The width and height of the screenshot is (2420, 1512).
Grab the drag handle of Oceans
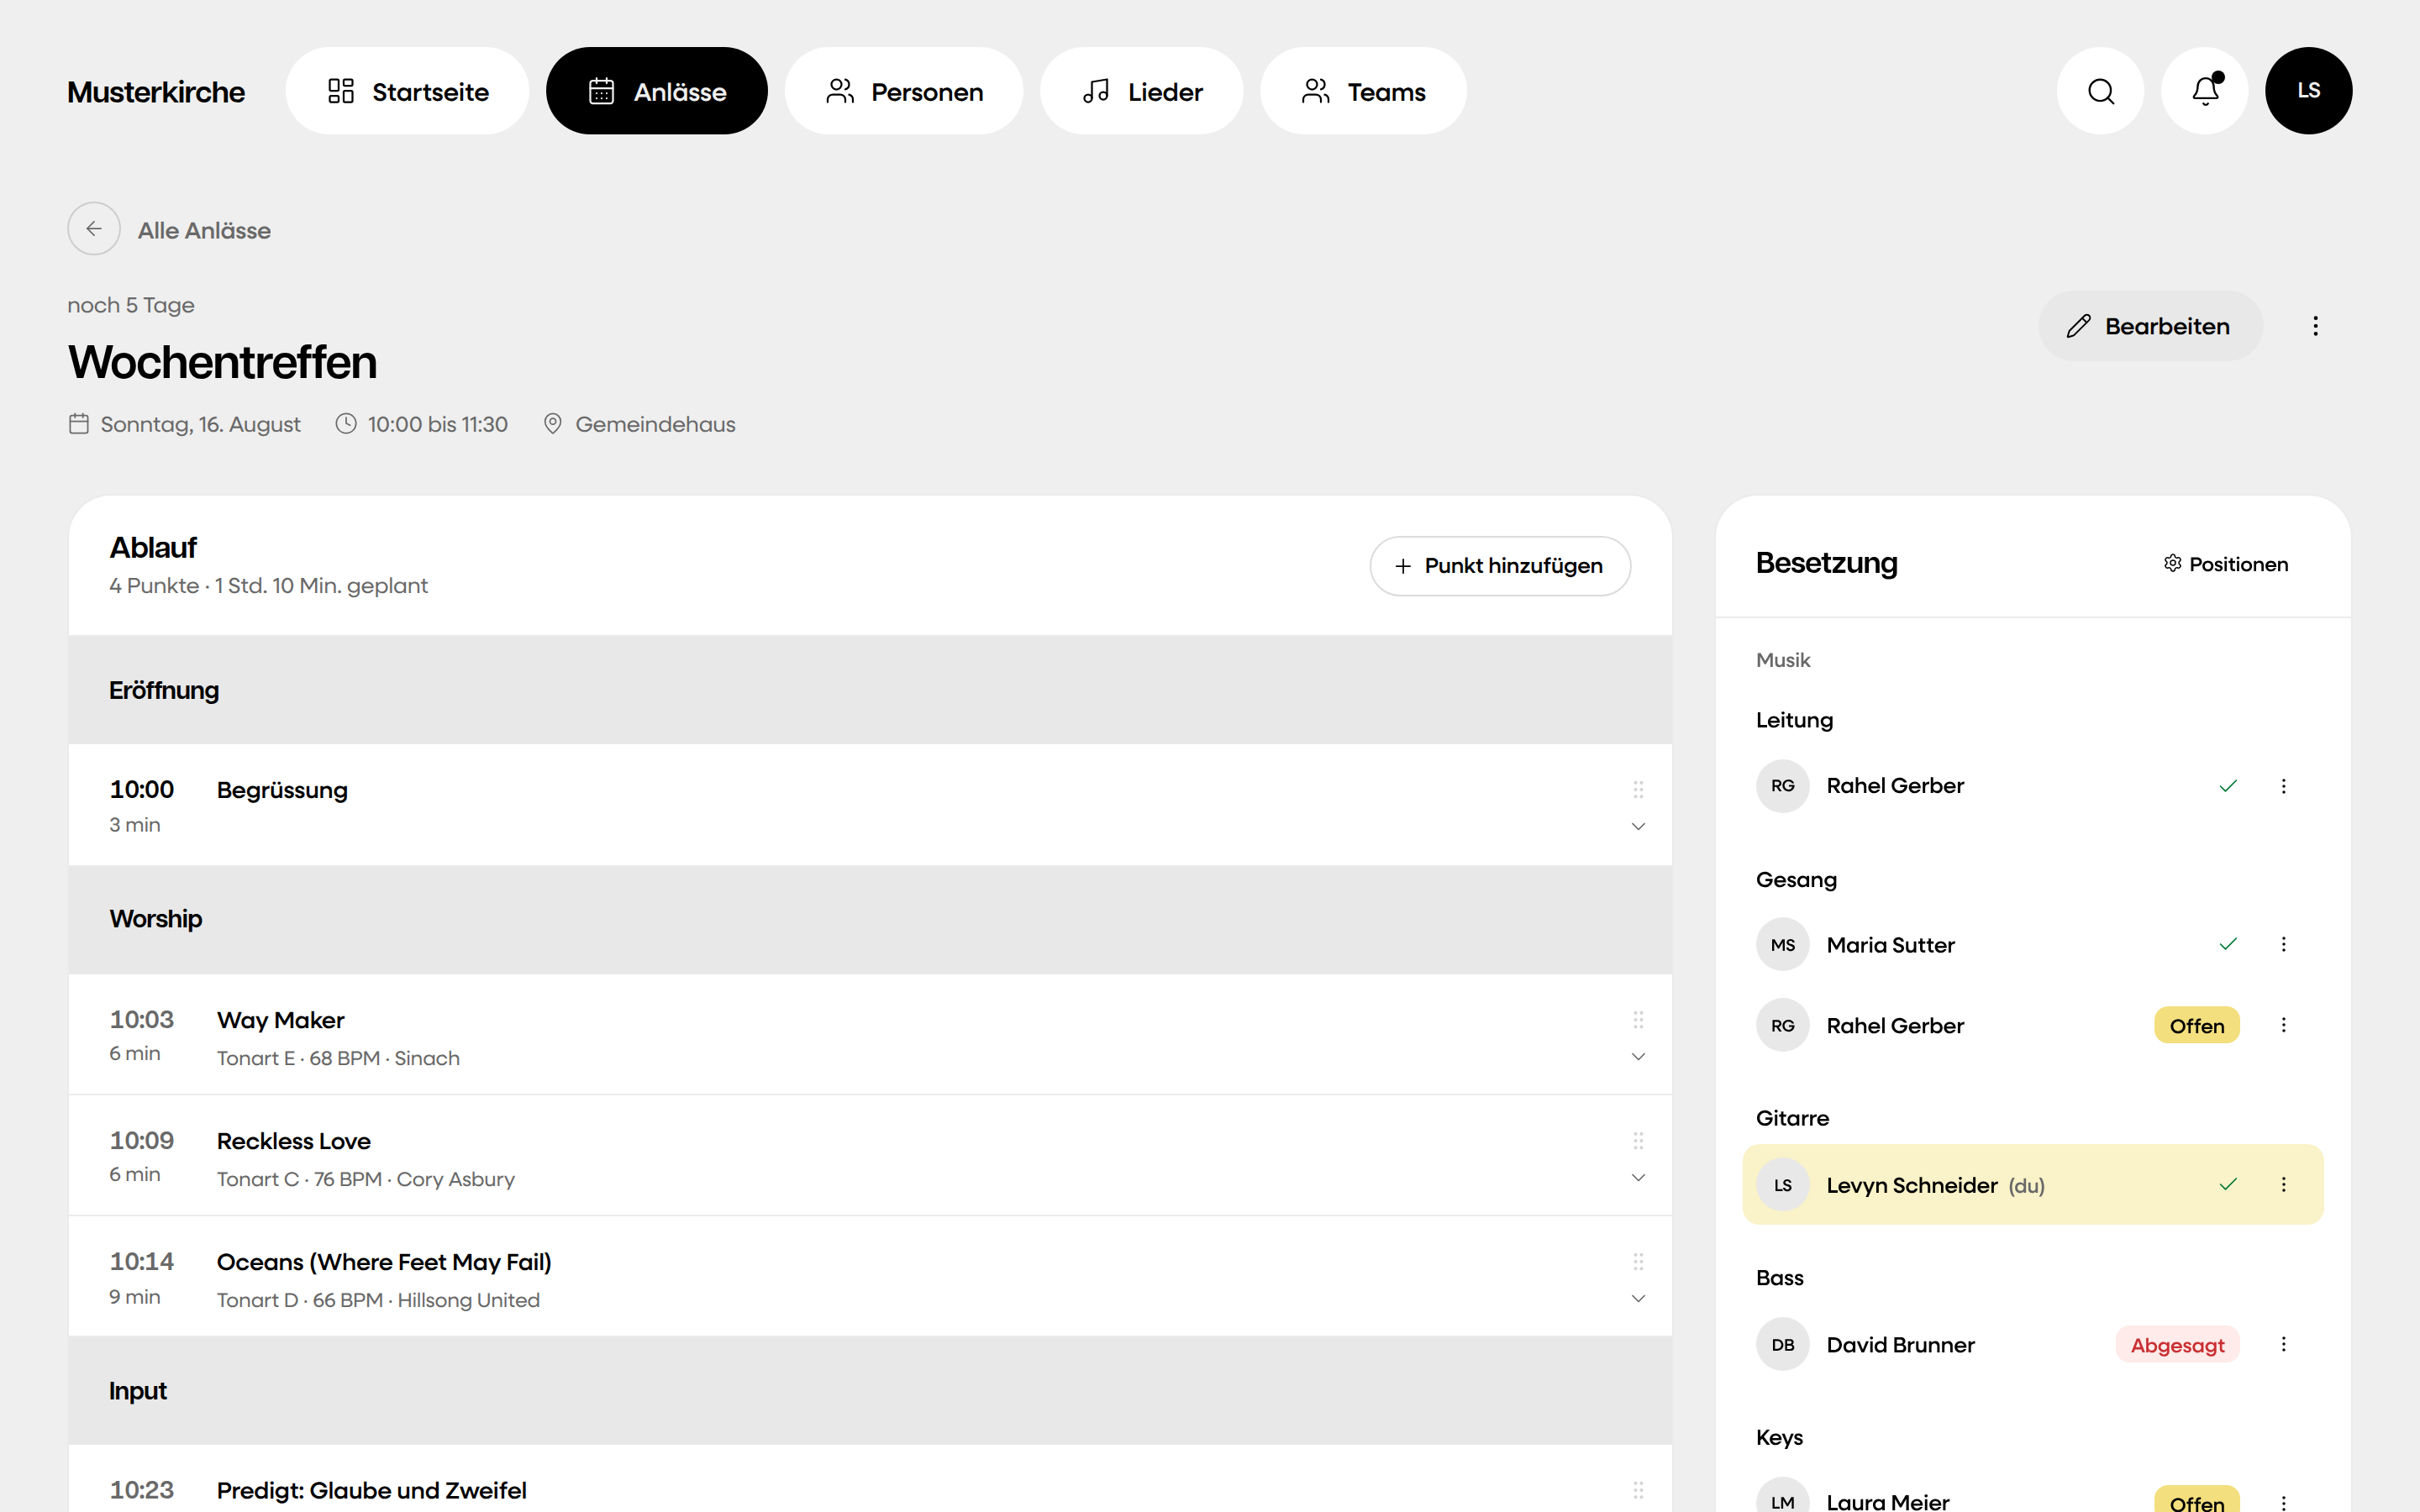pyautogui.click(x=1638, y=1262)
